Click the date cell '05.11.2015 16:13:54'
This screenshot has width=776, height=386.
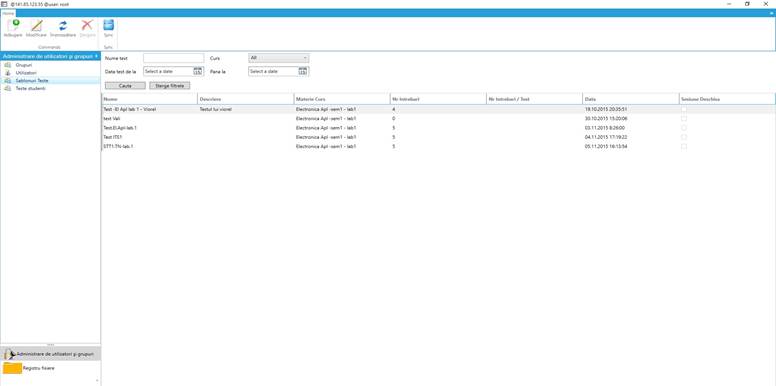point(606,146)
